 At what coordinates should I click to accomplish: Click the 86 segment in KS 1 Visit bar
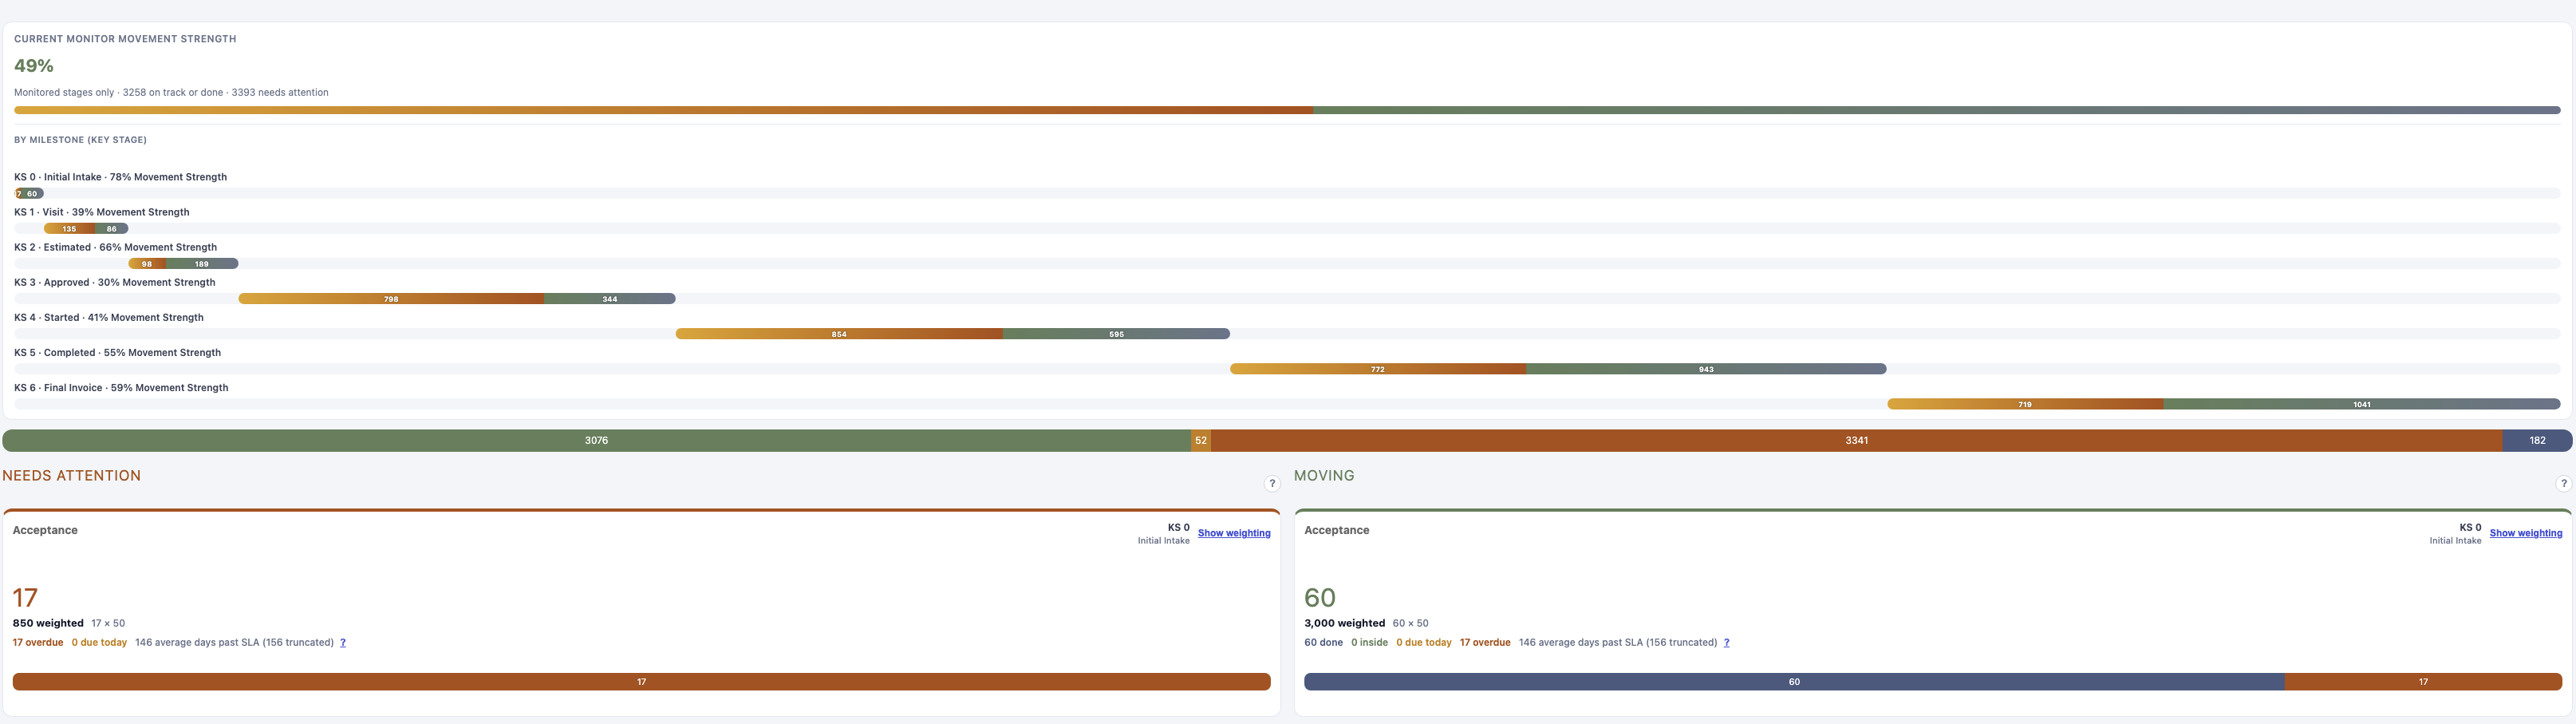tap(111, 229)
